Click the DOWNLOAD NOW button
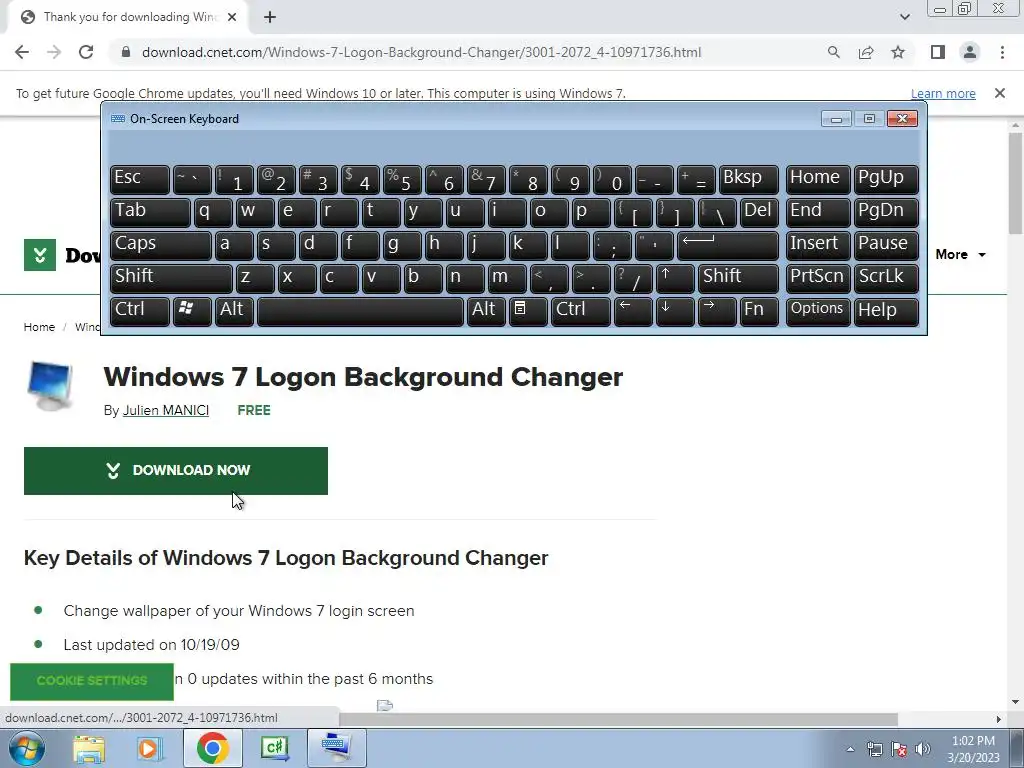Viewport: 1024px width, 768px height. click(176, 471)
